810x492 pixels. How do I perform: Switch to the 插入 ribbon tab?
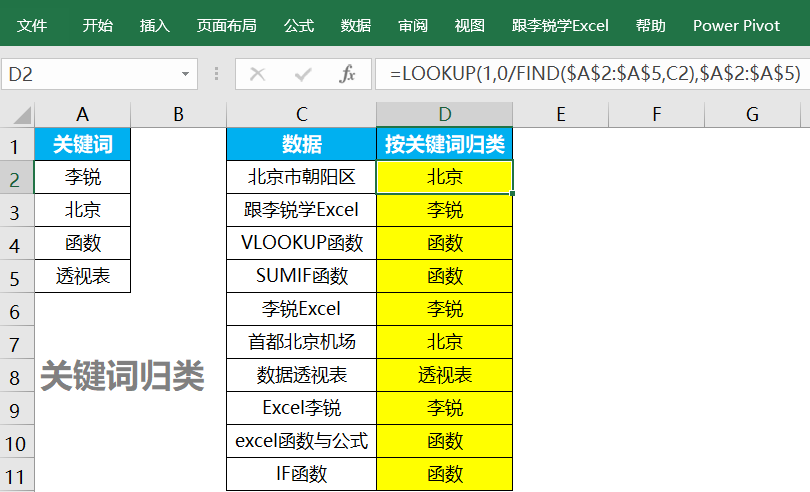pos(155,25)
